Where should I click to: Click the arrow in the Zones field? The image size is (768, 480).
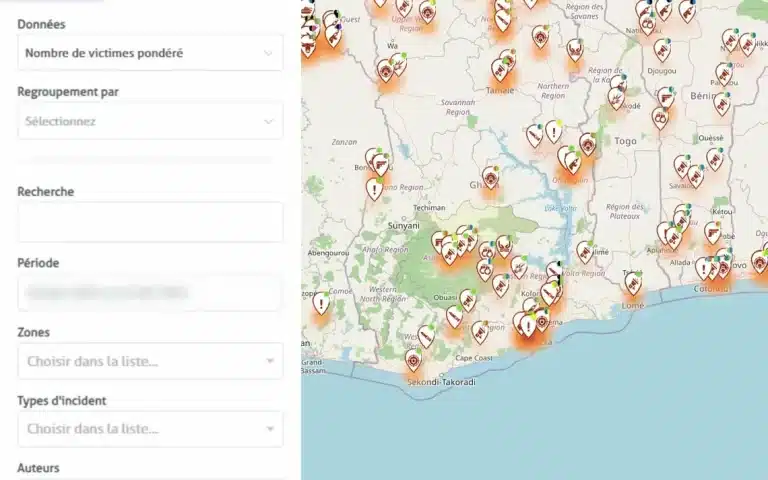(270, 361)
